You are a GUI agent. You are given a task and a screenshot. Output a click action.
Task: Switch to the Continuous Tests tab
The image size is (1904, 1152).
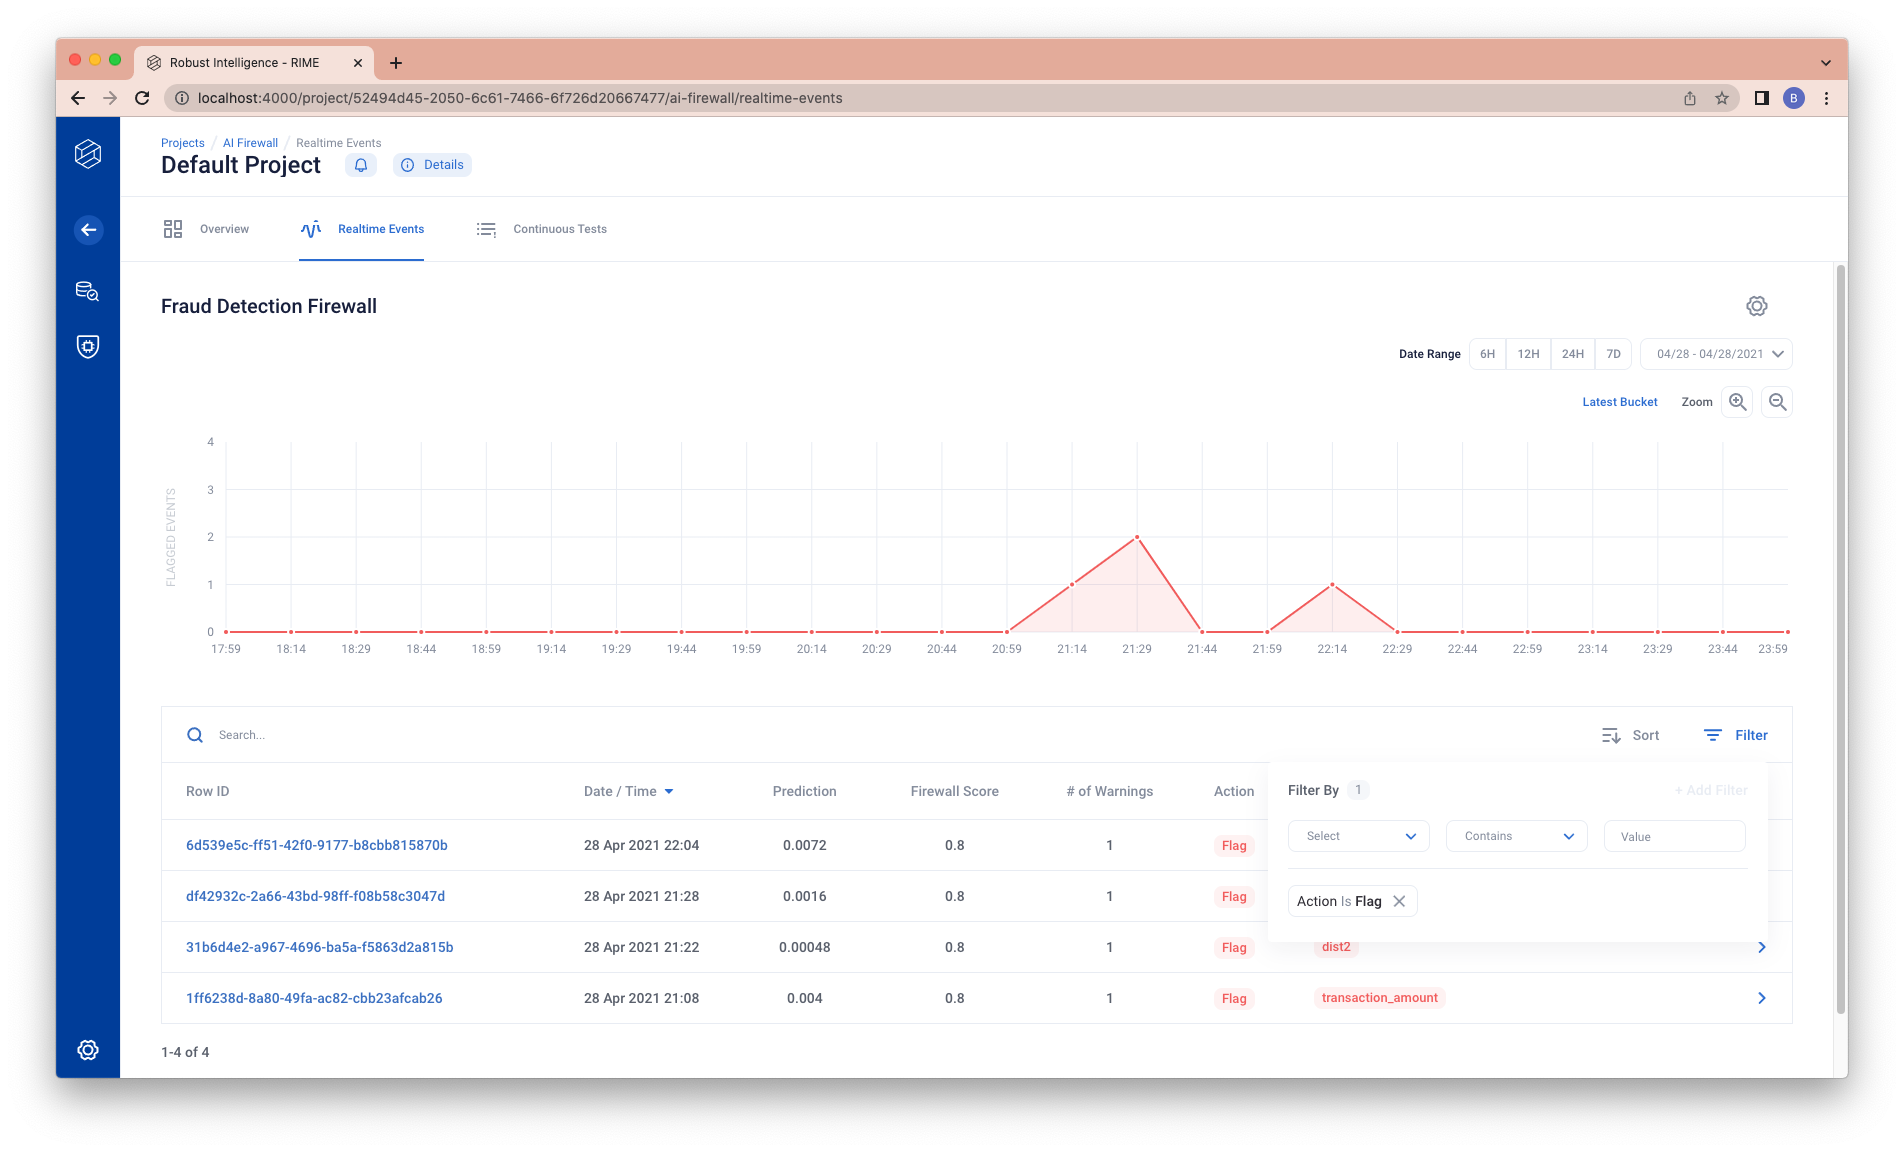tap(541, 229)
